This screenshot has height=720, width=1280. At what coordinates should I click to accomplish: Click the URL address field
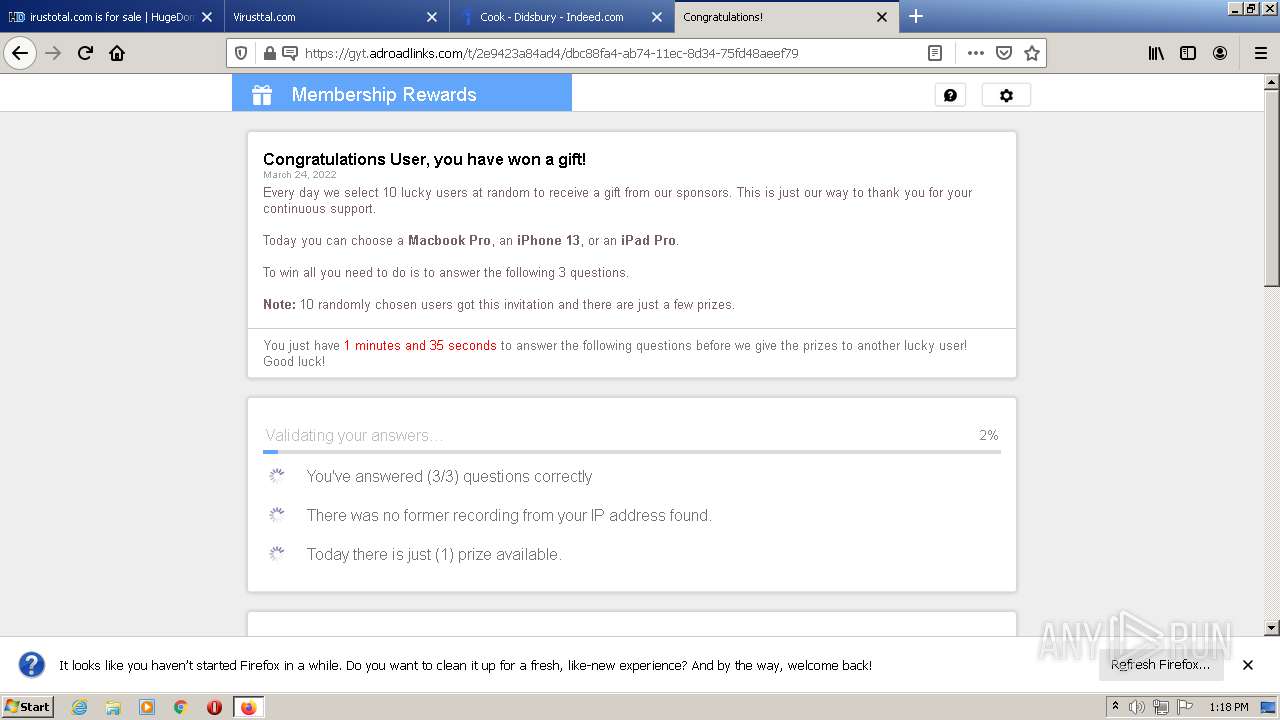(x=608, y=53)
